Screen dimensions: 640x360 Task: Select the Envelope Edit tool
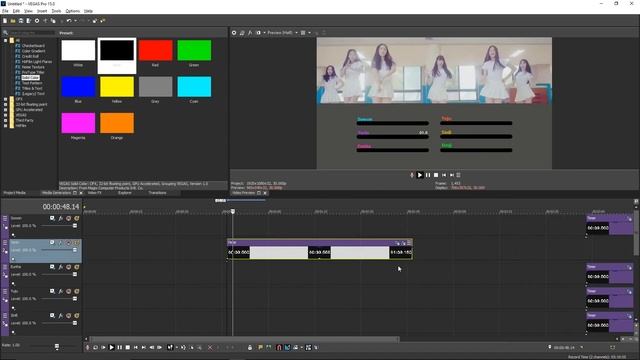tap(183, 347)
